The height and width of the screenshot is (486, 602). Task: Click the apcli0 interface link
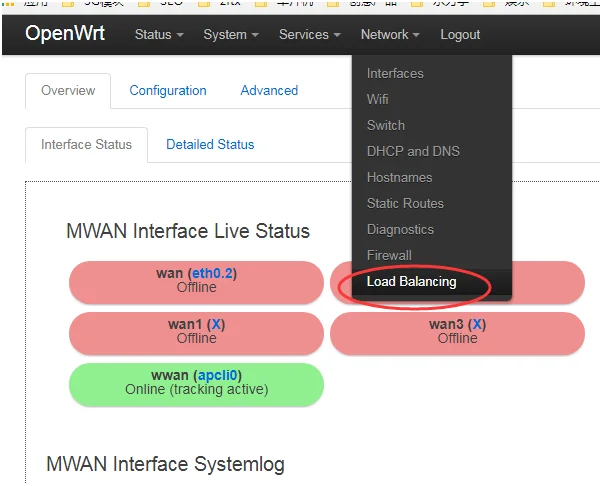217,375
